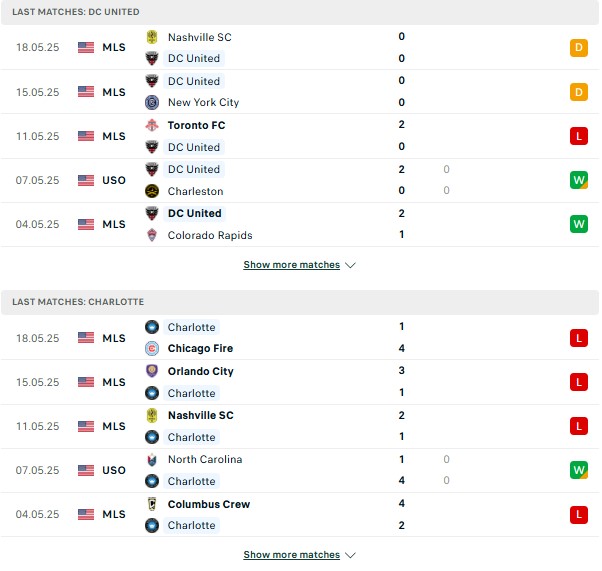Click the Nashville SC crest in DC United matches

pos(152,37)
